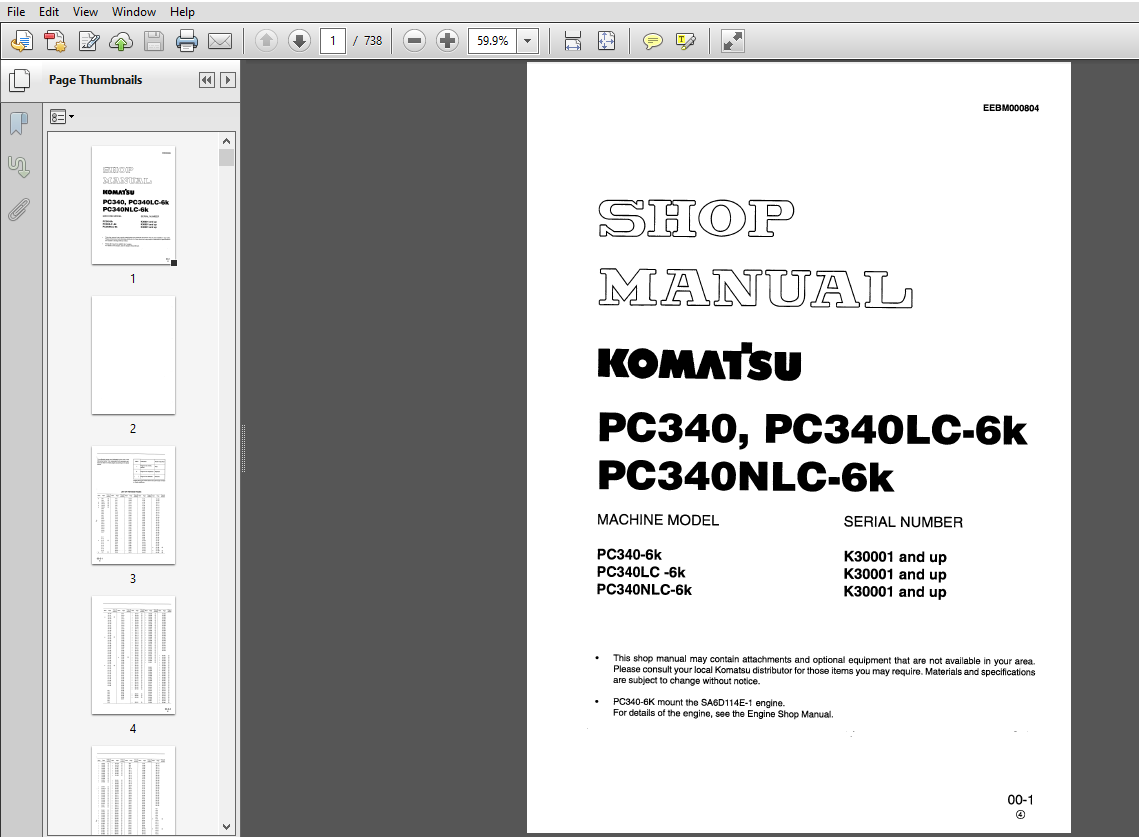Click the 'PC340LC -6k' model row text
1139x837 pixels.
(641, 573)
